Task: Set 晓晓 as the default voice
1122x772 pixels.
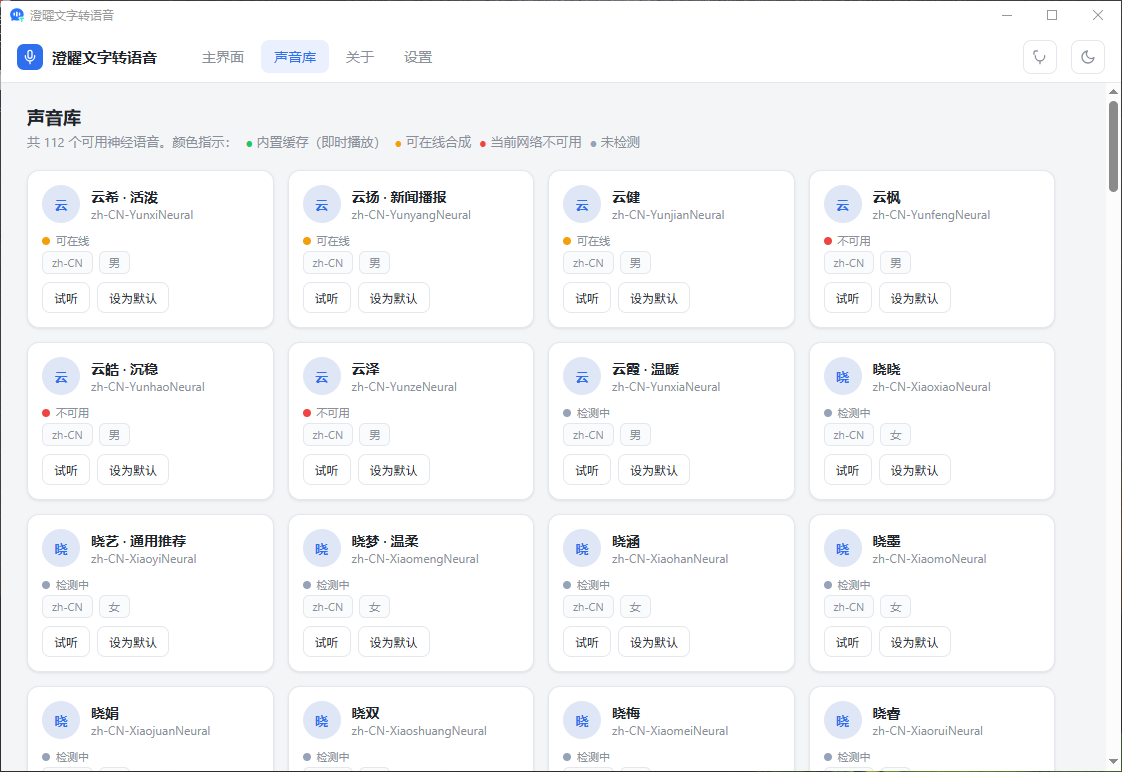Action: [914, 470]
